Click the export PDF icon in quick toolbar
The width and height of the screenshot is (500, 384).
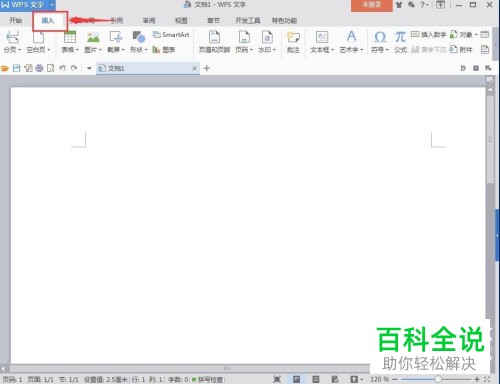(28, 68)
